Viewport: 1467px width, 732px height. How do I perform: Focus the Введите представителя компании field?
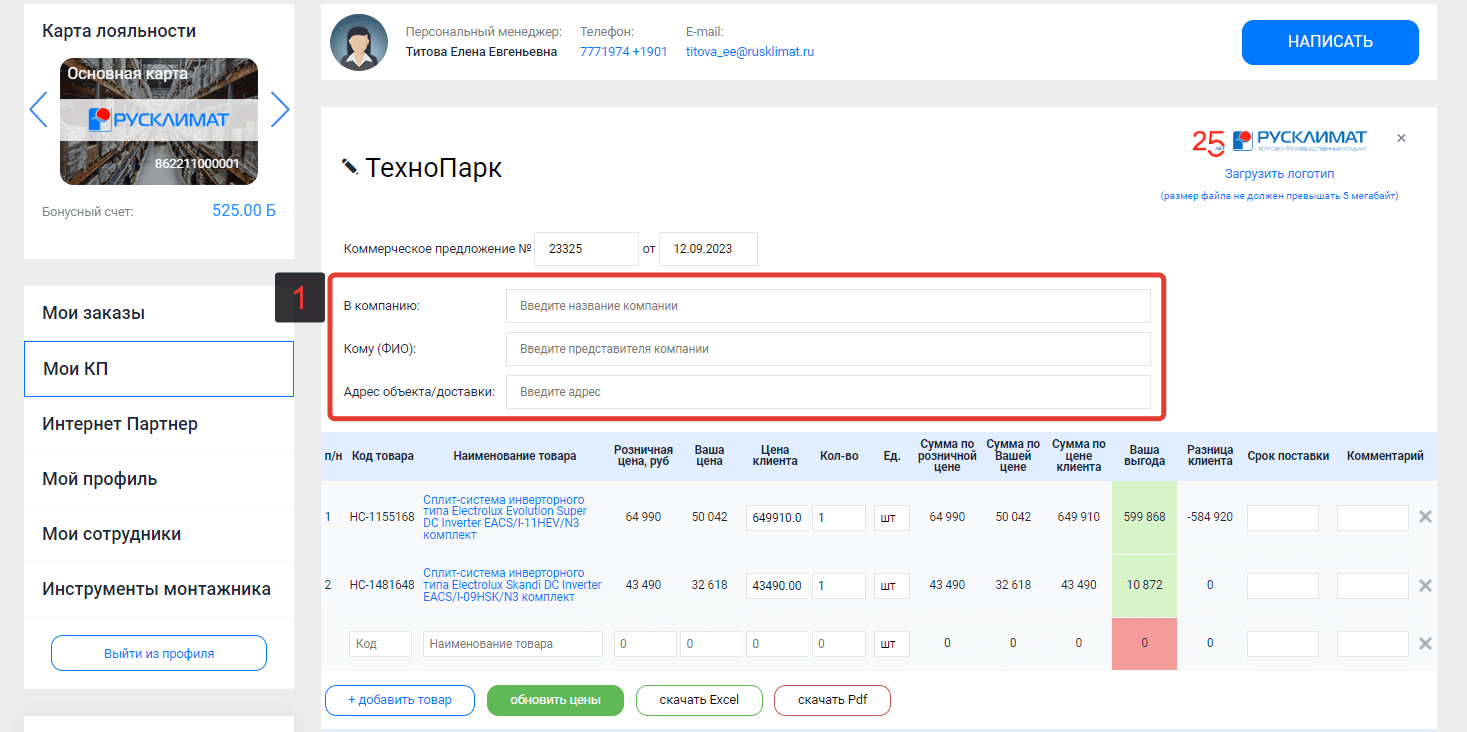tap(828, 349)
